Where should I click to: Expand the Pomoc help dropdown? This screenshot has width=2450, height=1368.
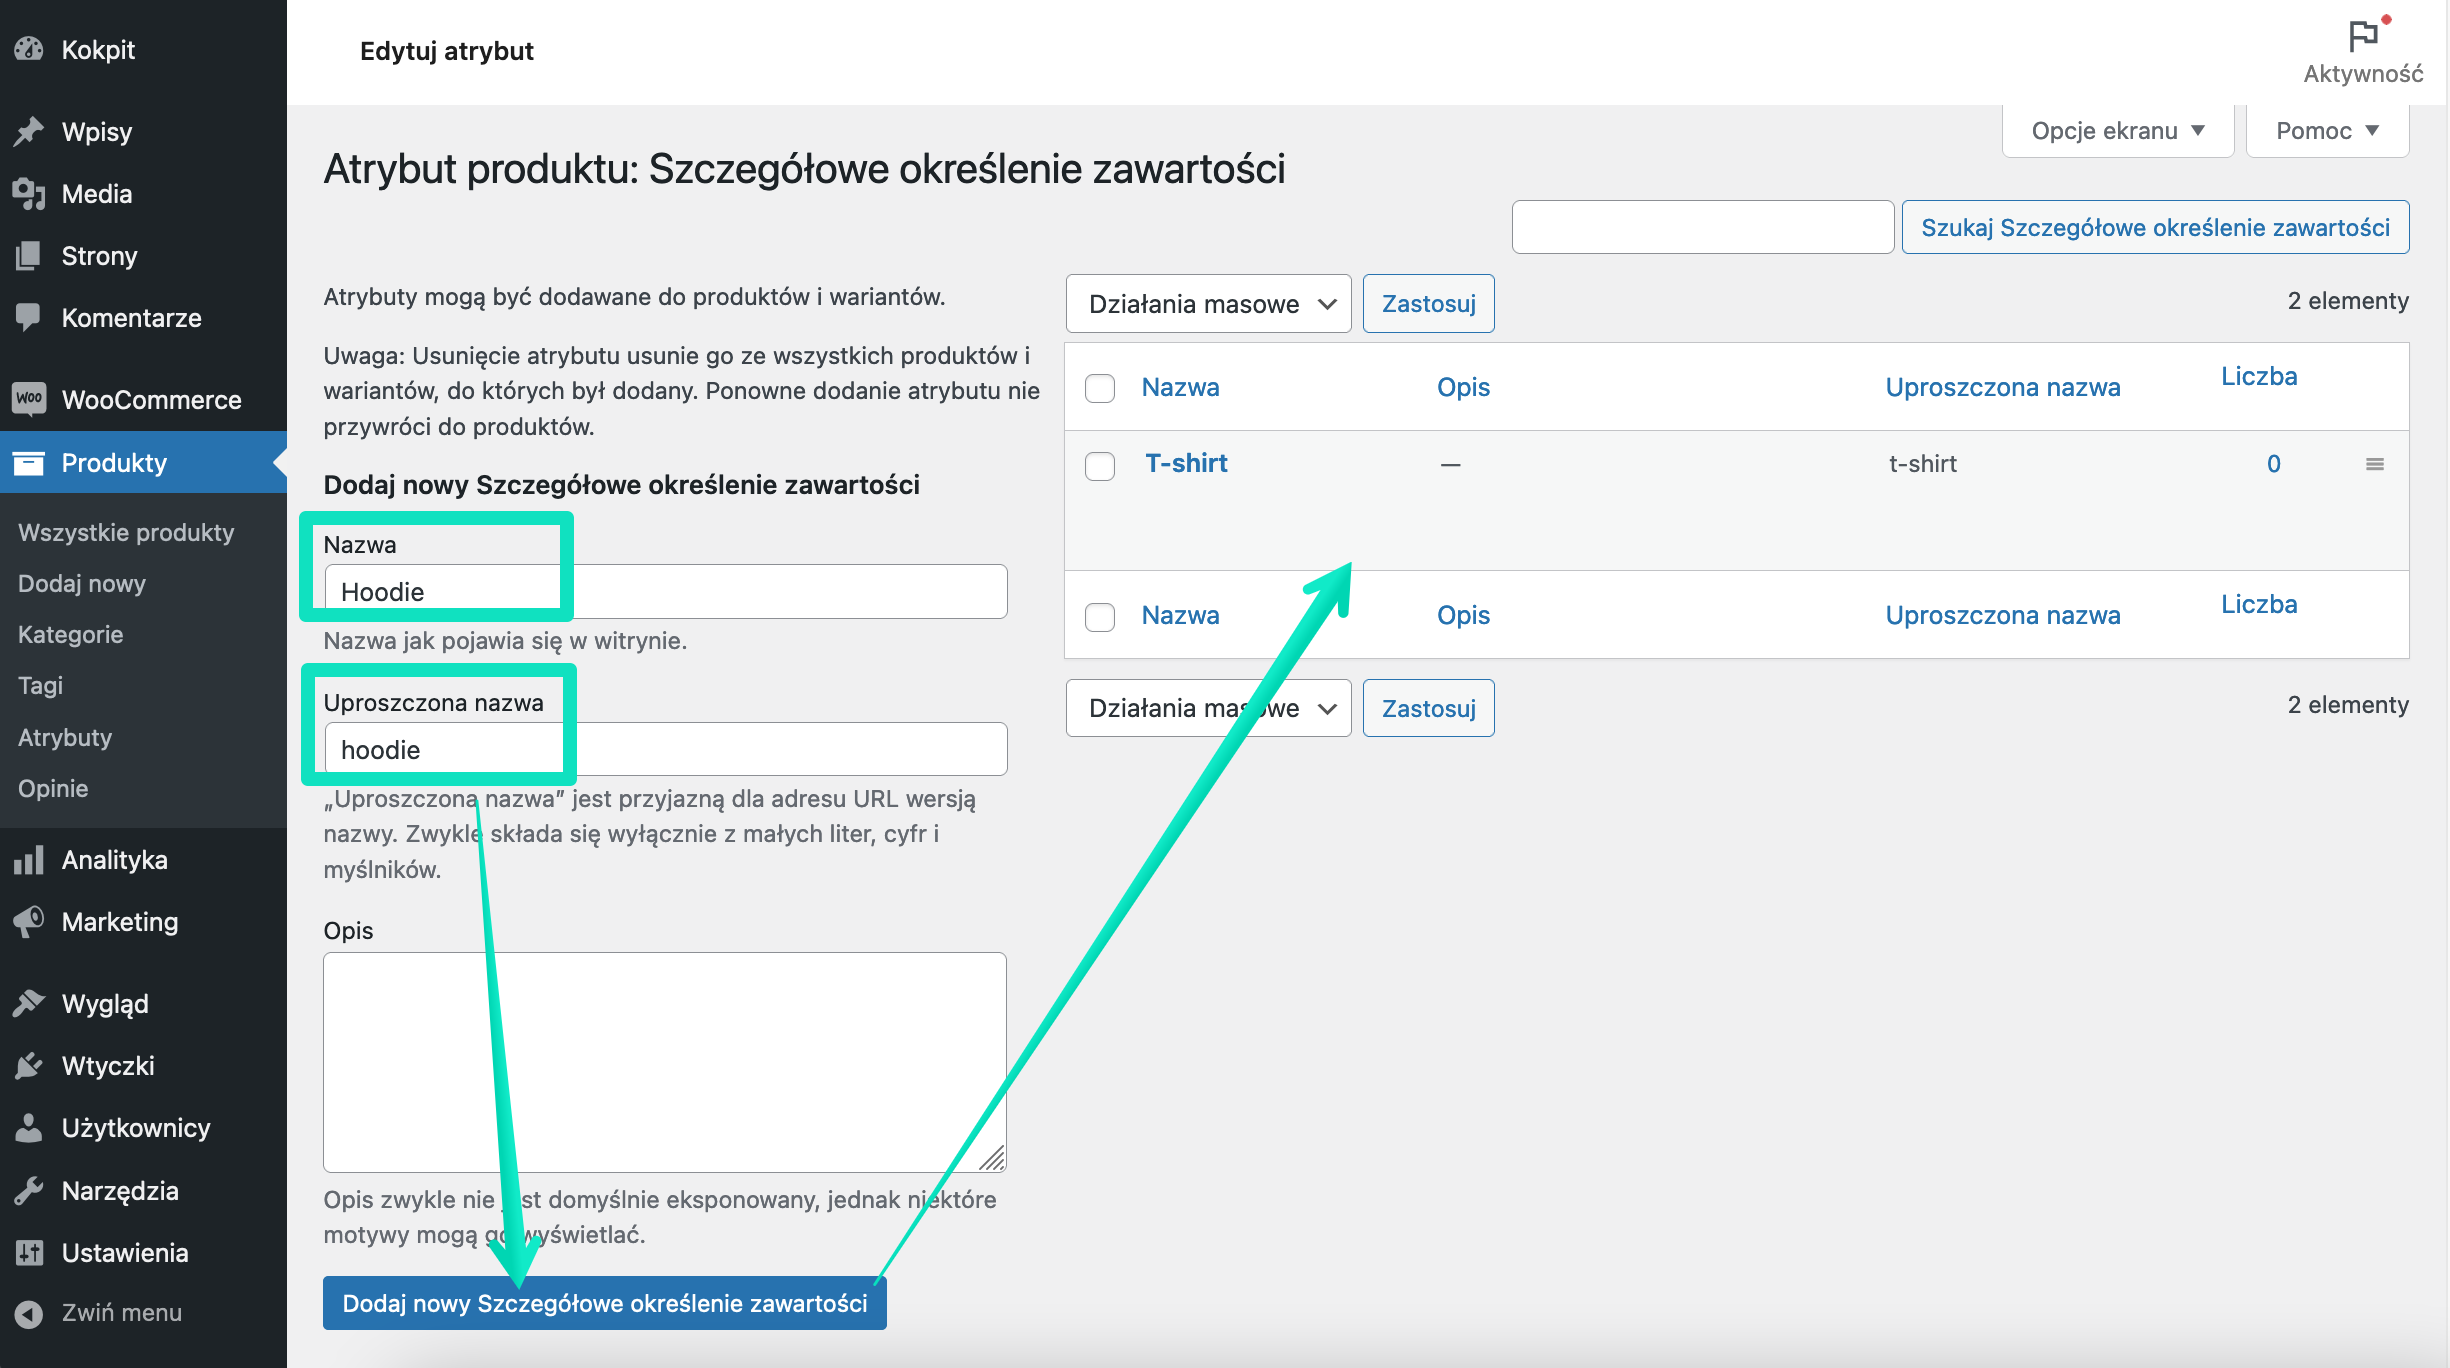tap(2327, 131)
